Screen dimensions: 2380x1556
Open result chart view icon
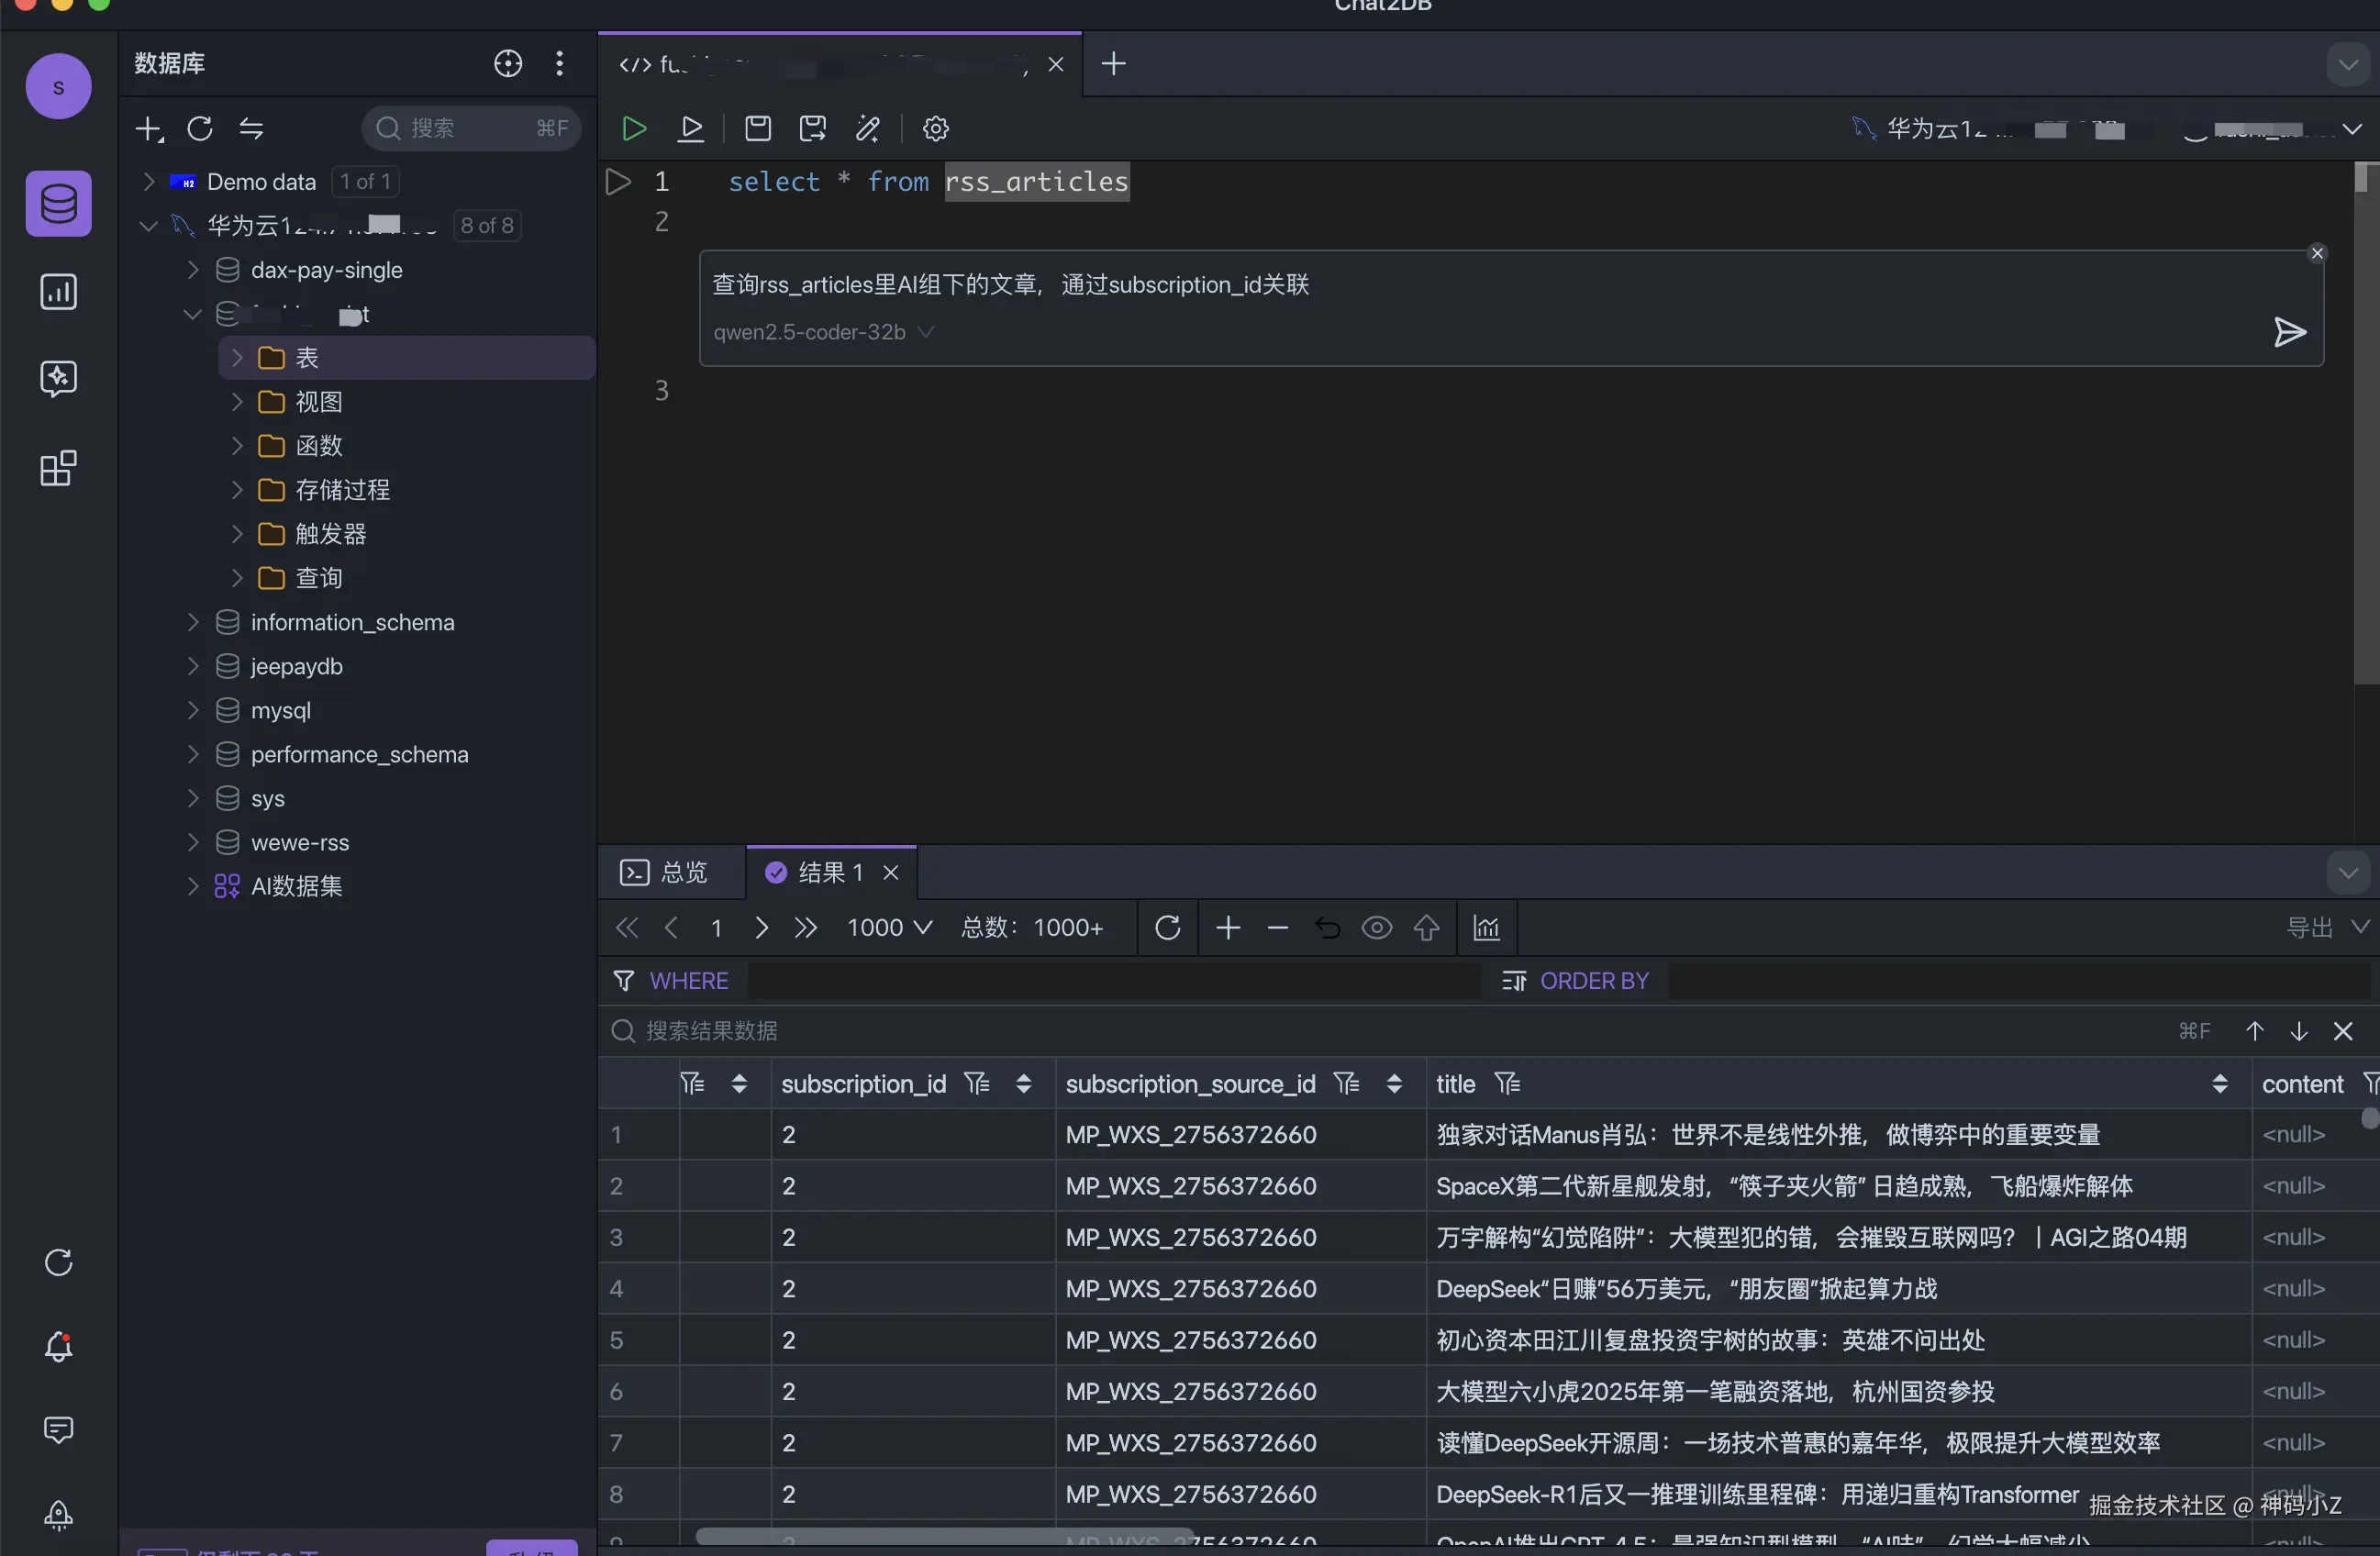click(1486, 927)
